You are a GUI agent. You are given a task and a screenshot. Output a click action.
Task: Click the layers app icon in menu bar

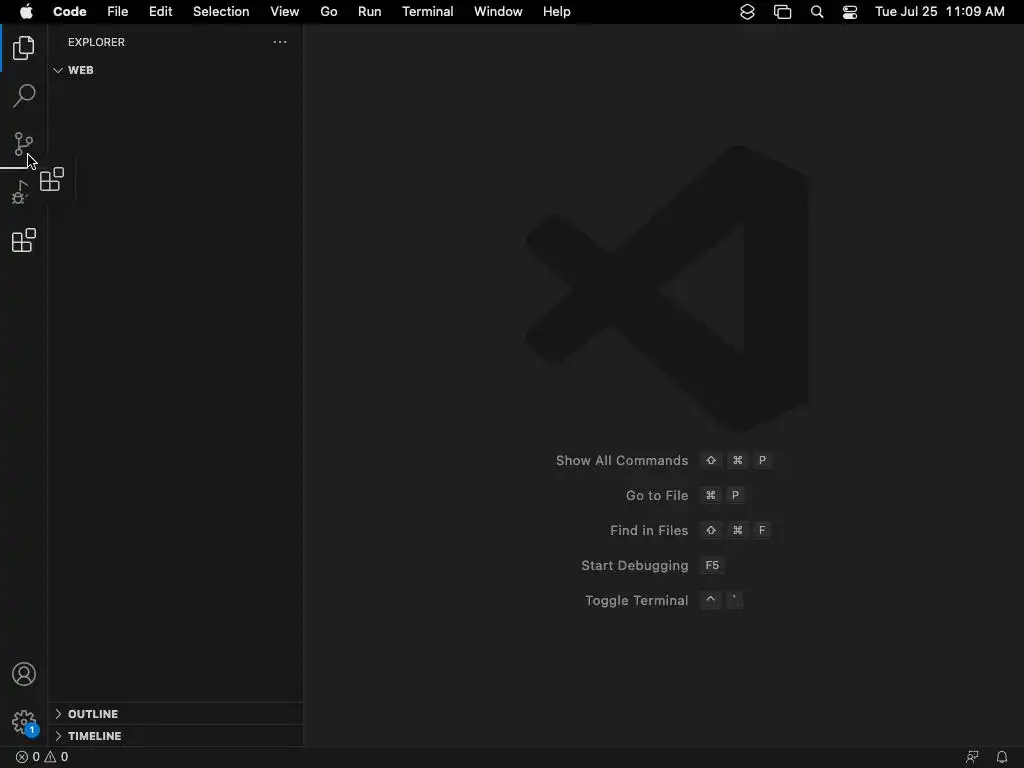tap(747, 12)
